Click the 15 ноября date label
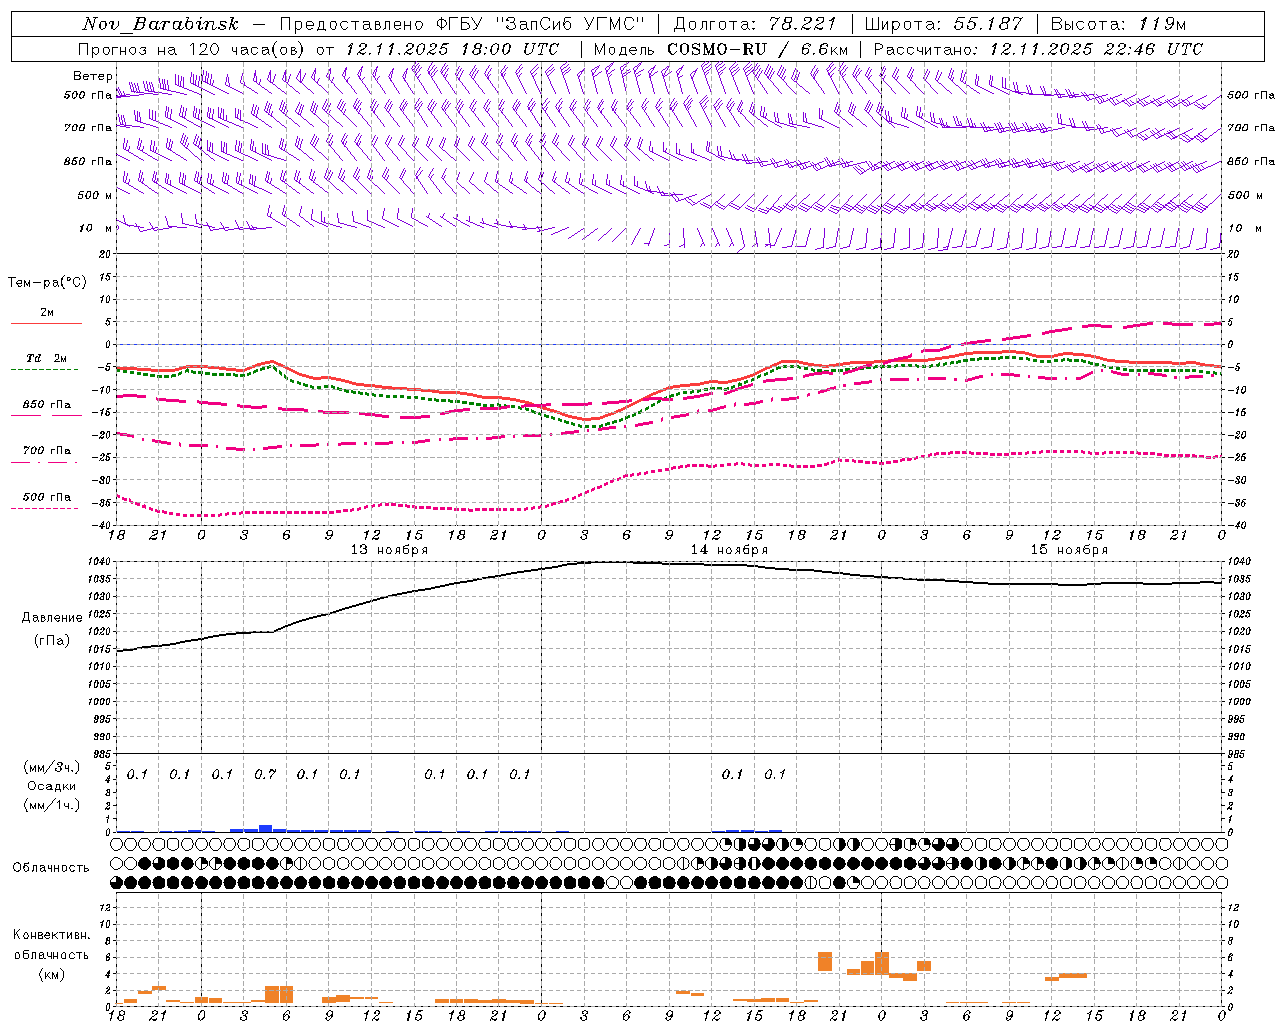Screen dimensions: 1280x1024 pos(1069,550)
